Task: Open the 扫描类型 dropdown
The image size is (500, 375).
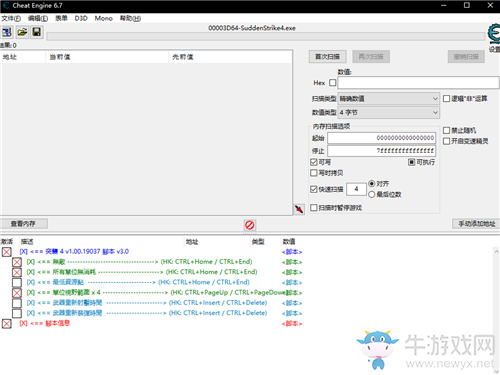Action: (389, 98)
